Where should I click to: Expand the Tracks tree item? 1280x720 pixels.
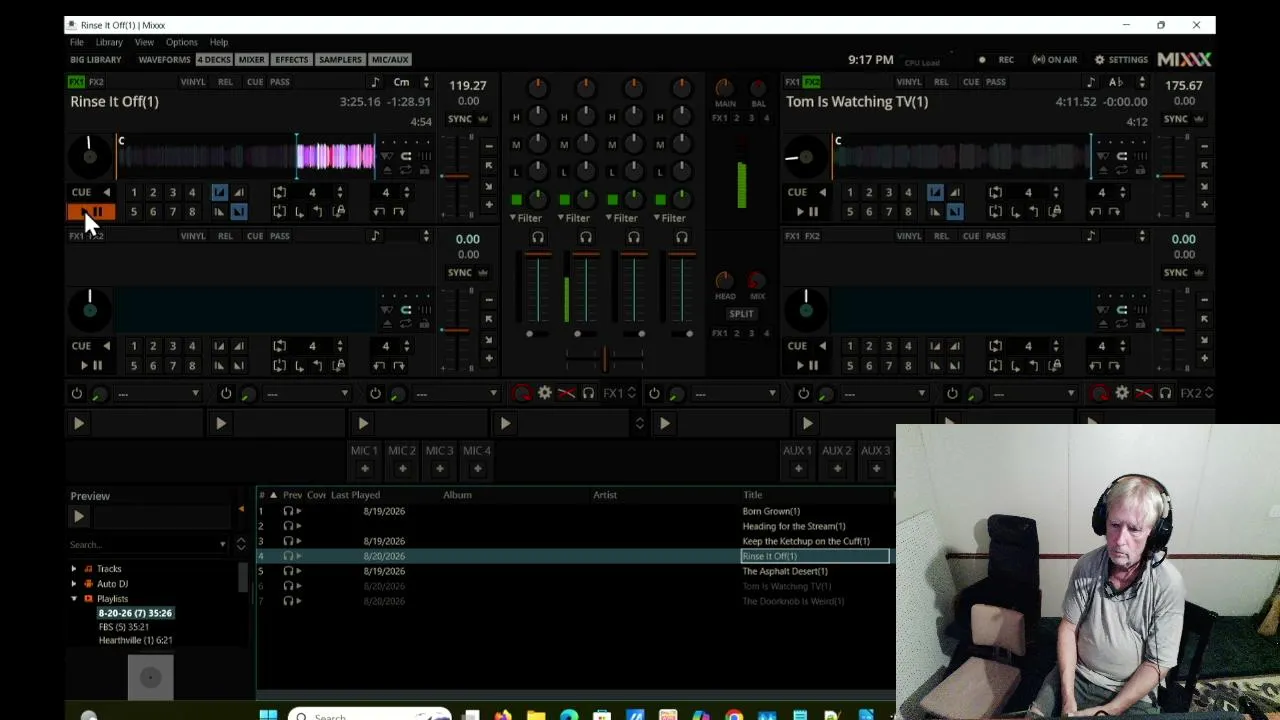[x=74, y=569]
